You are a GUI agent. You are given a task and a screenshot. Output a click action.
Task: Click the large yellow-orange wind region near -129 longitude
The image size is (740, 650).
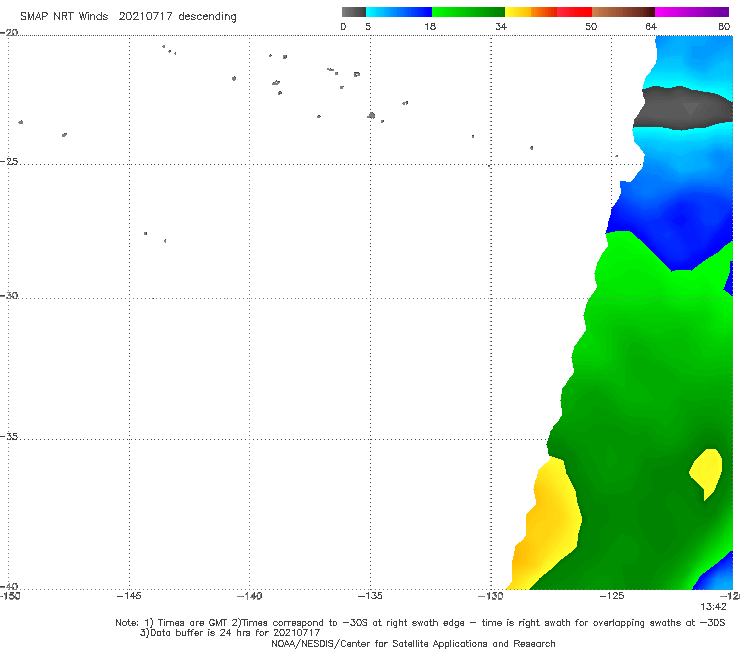[x=547, y=524]
